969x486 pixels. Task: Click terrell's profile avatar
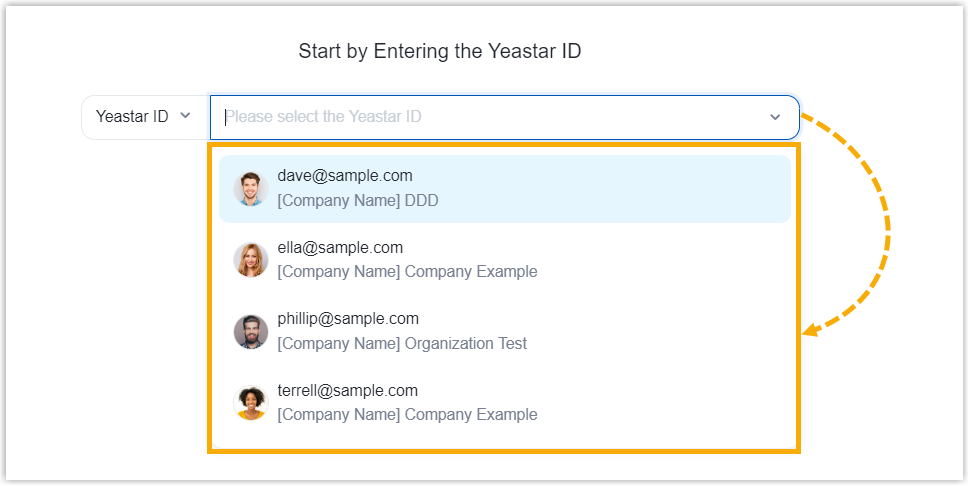251,403
